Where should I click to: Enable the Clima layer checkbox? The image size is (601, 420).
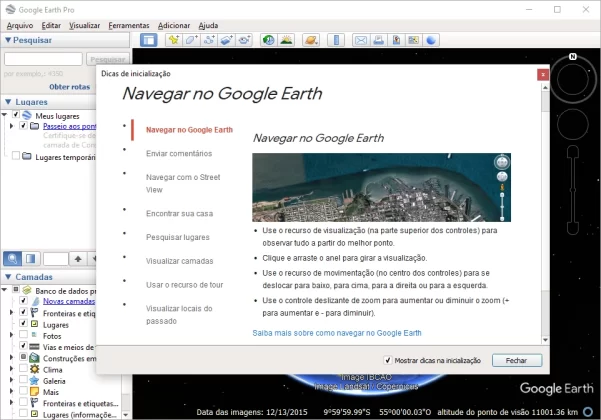point(23,368)
